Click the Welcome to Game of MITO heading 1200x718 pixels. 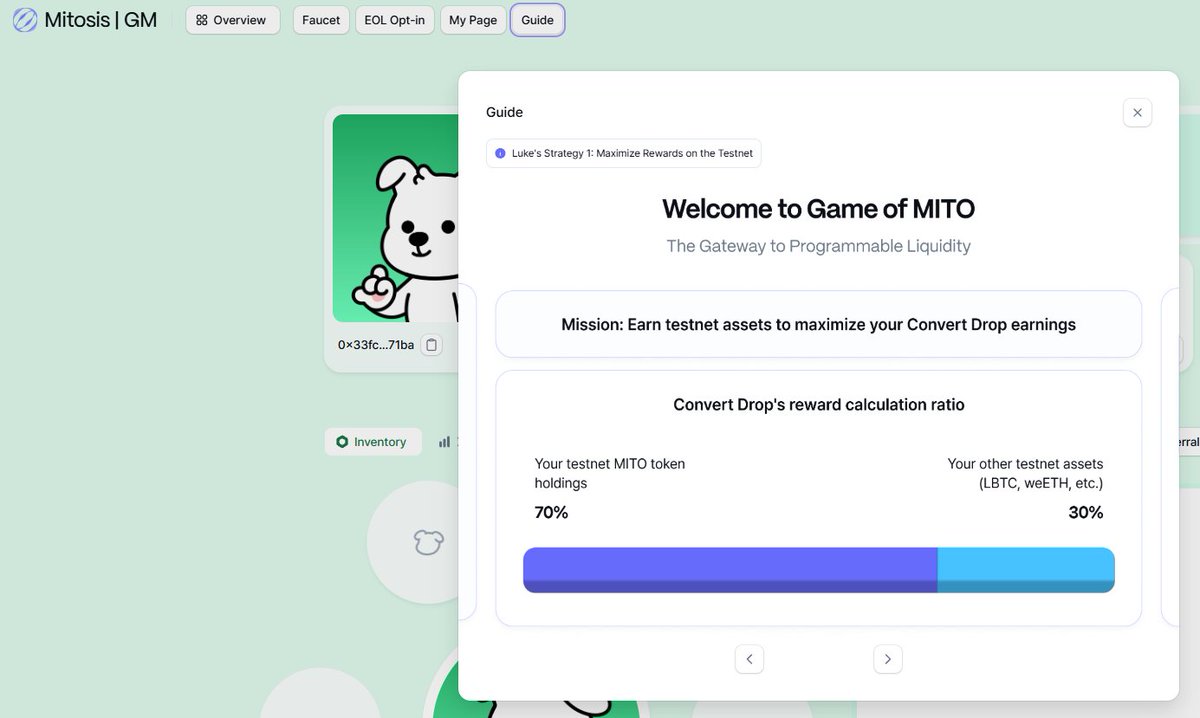tap(818, 209)
